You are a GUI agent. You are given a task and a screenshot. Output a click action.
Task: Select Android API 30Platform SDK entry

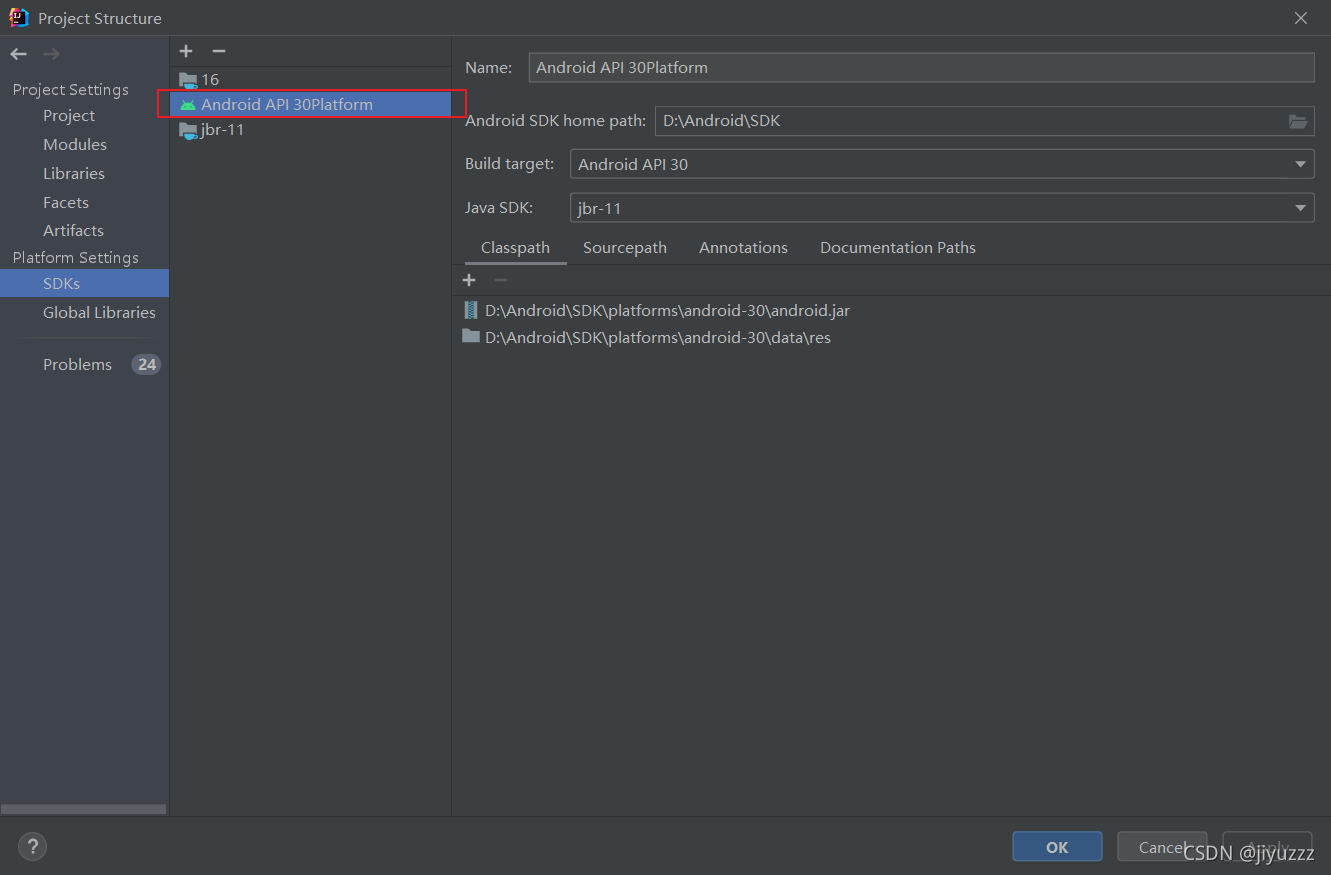pyautogui.click(x=311, y=104)
